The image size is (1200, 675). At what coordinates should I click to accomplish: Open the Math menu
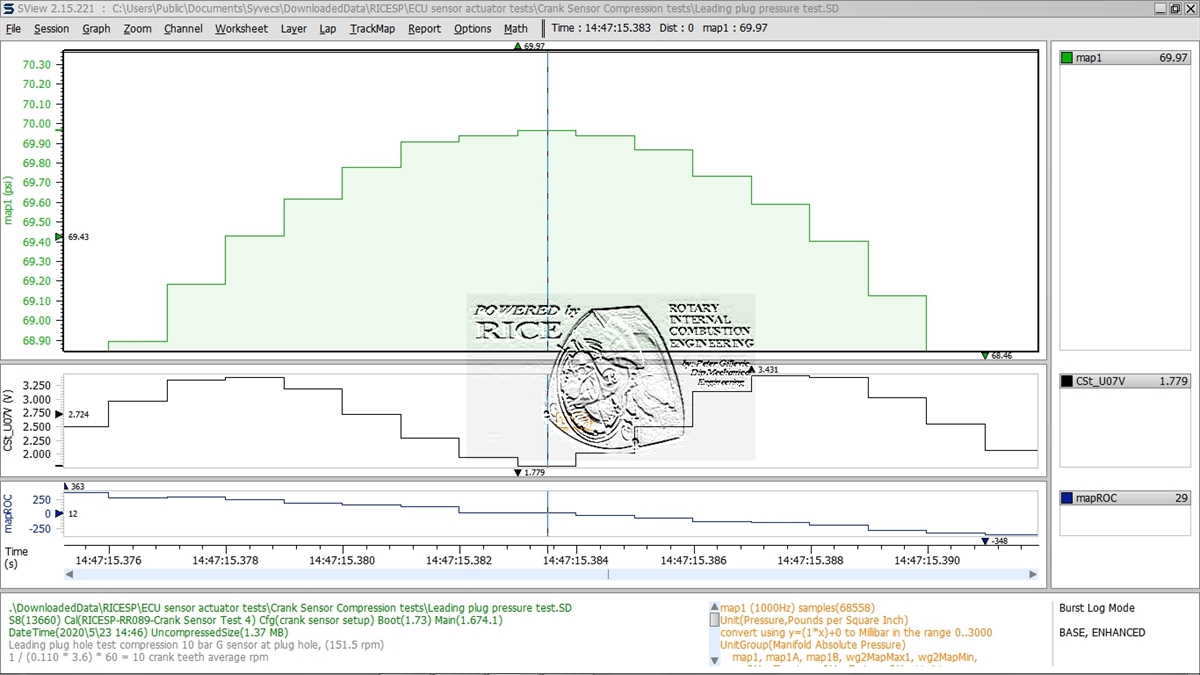(515, 29)
